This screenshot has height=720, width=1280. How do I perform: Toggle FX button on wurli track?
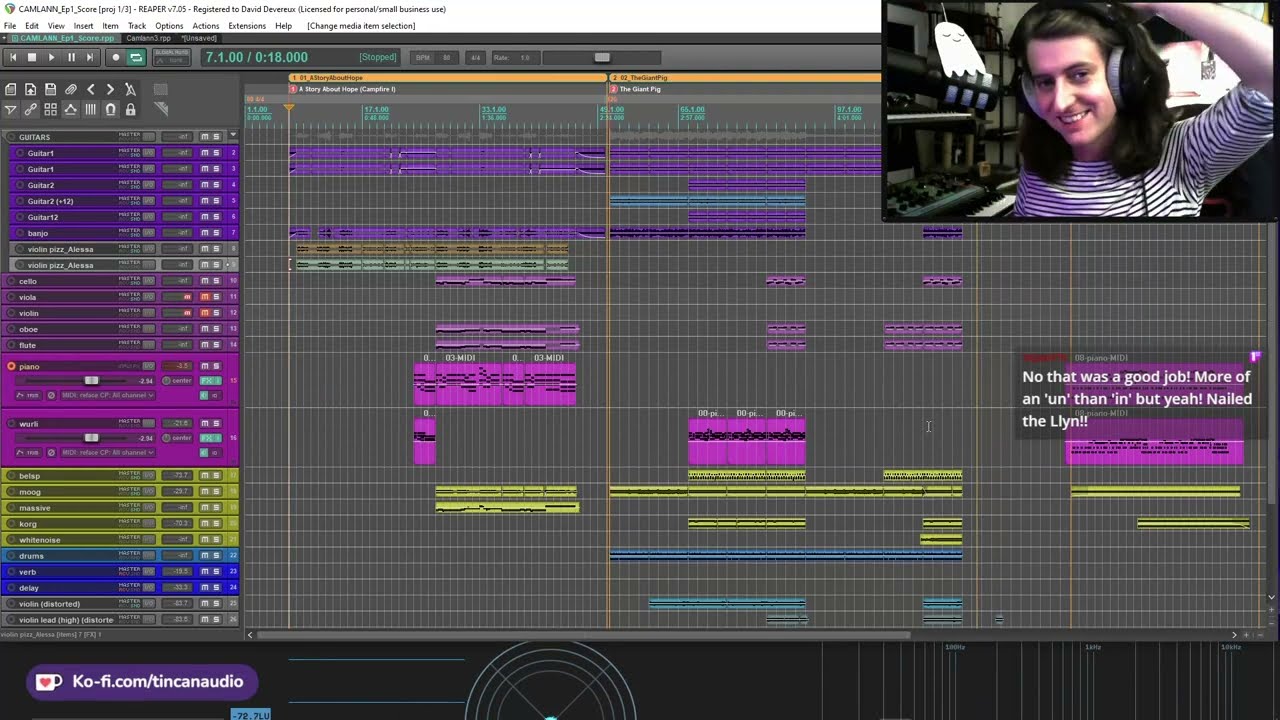point(209,438)
